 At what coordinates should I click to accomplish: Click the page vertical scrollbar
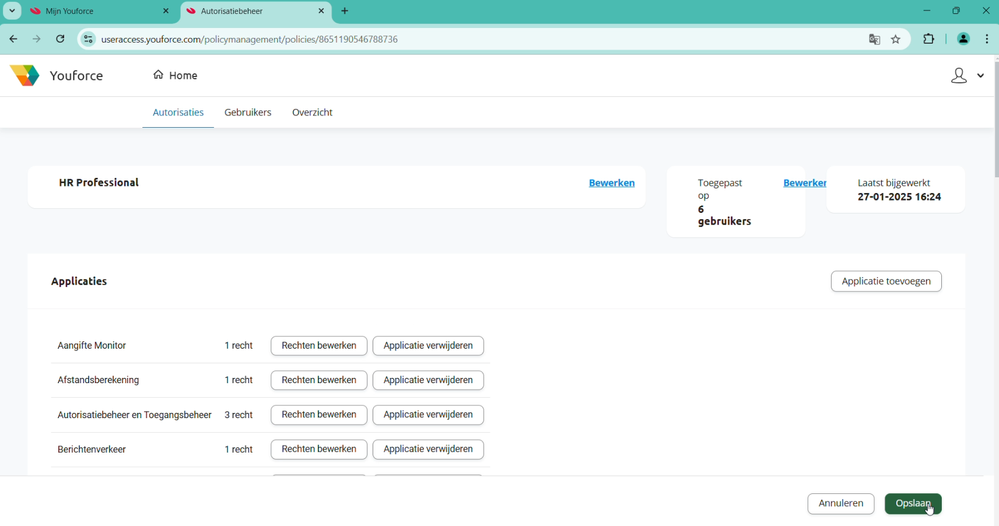(995, 118)
